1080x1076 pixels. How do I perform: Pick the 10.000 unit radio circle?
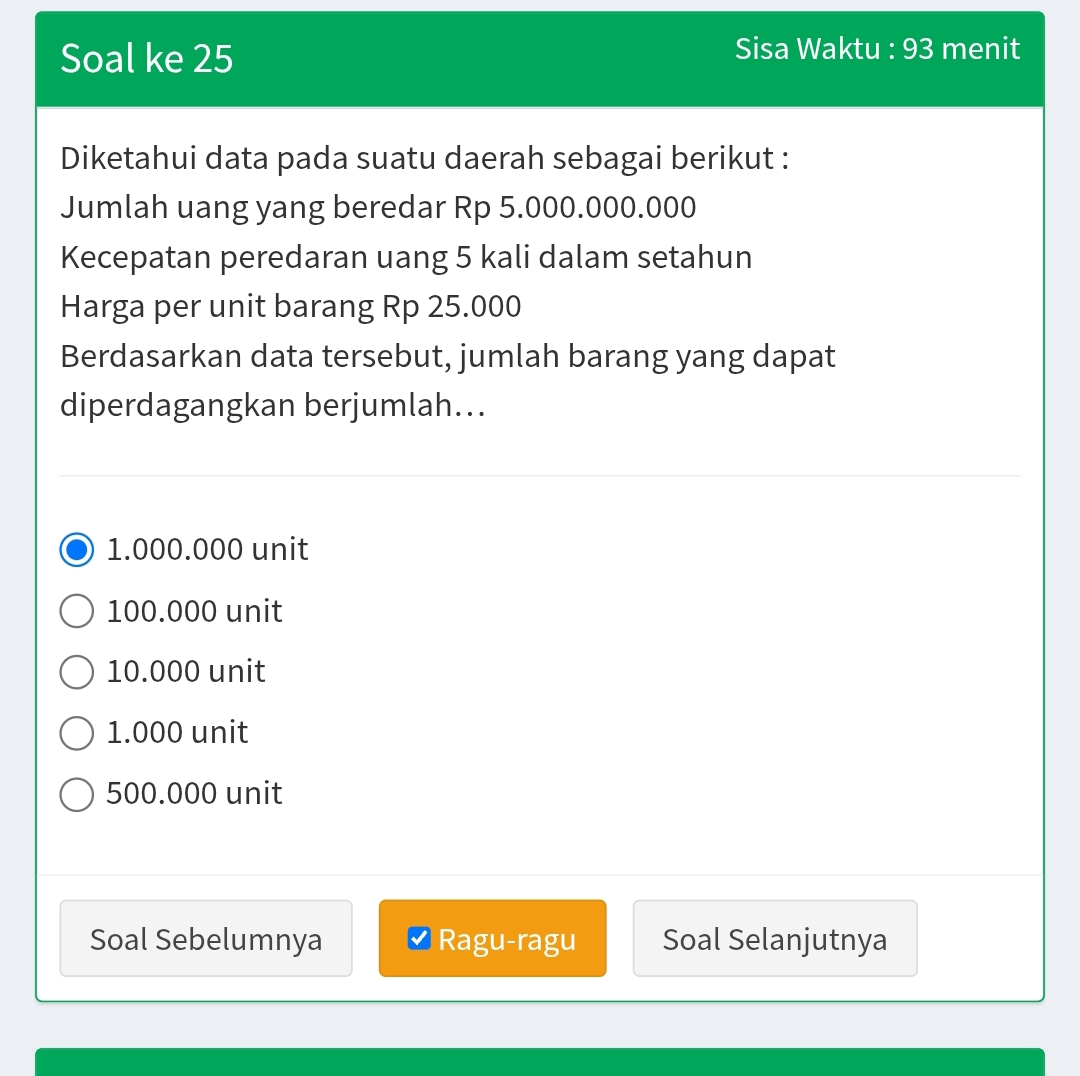point(77,672)
